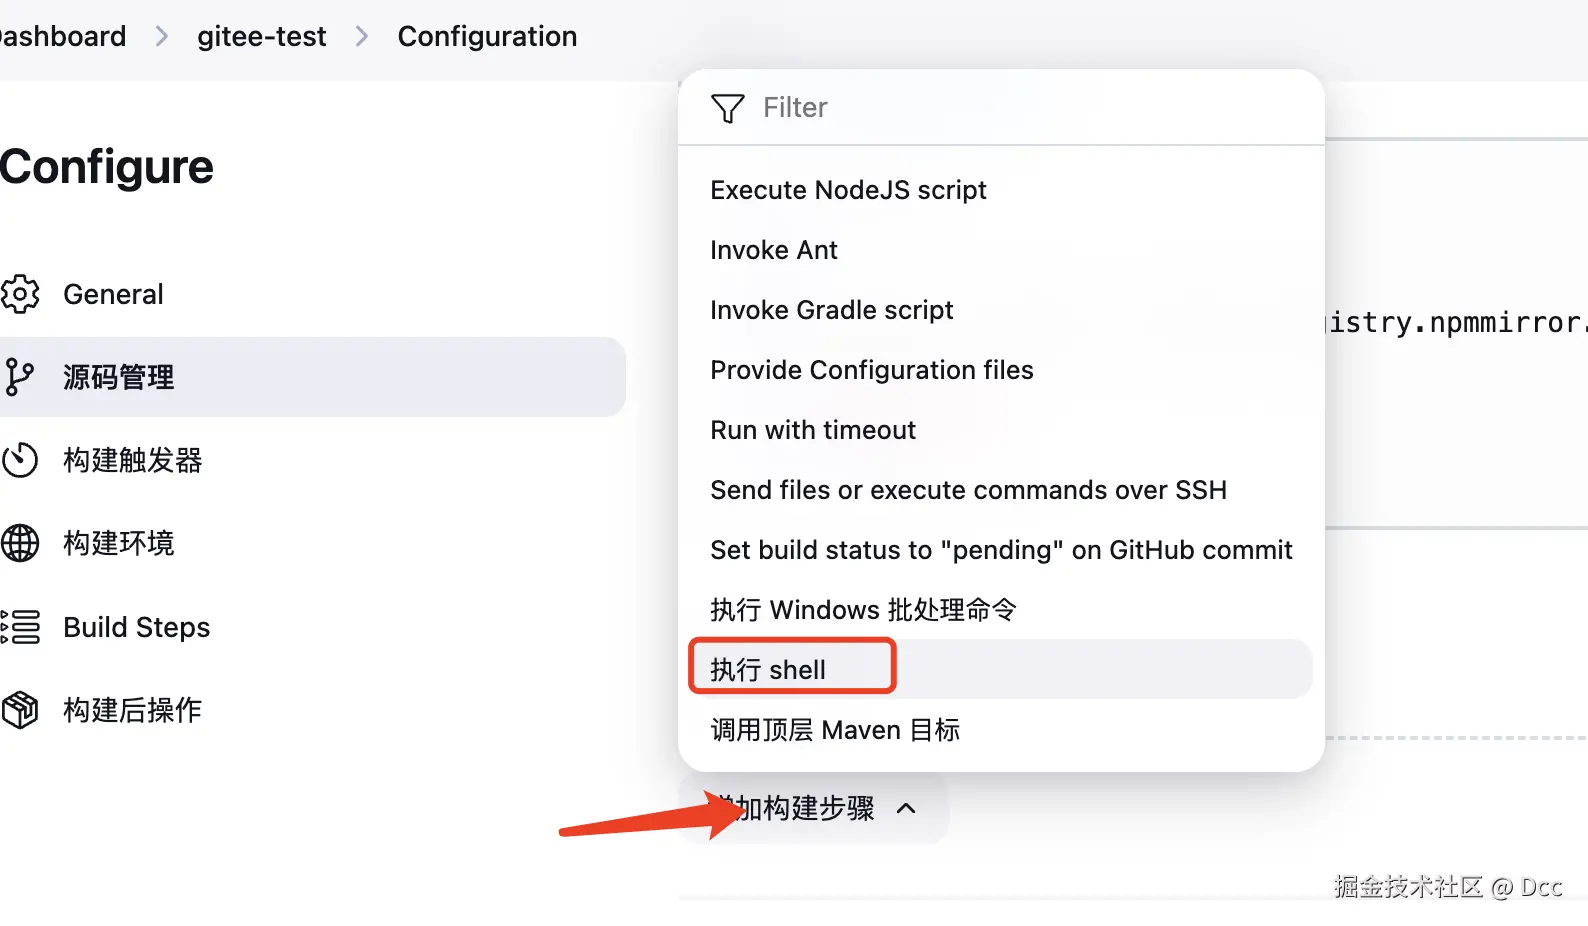The width and height of the screenshot is (1588, 926).
Task: Click the build environment globe icon
Action: point(20,543)
